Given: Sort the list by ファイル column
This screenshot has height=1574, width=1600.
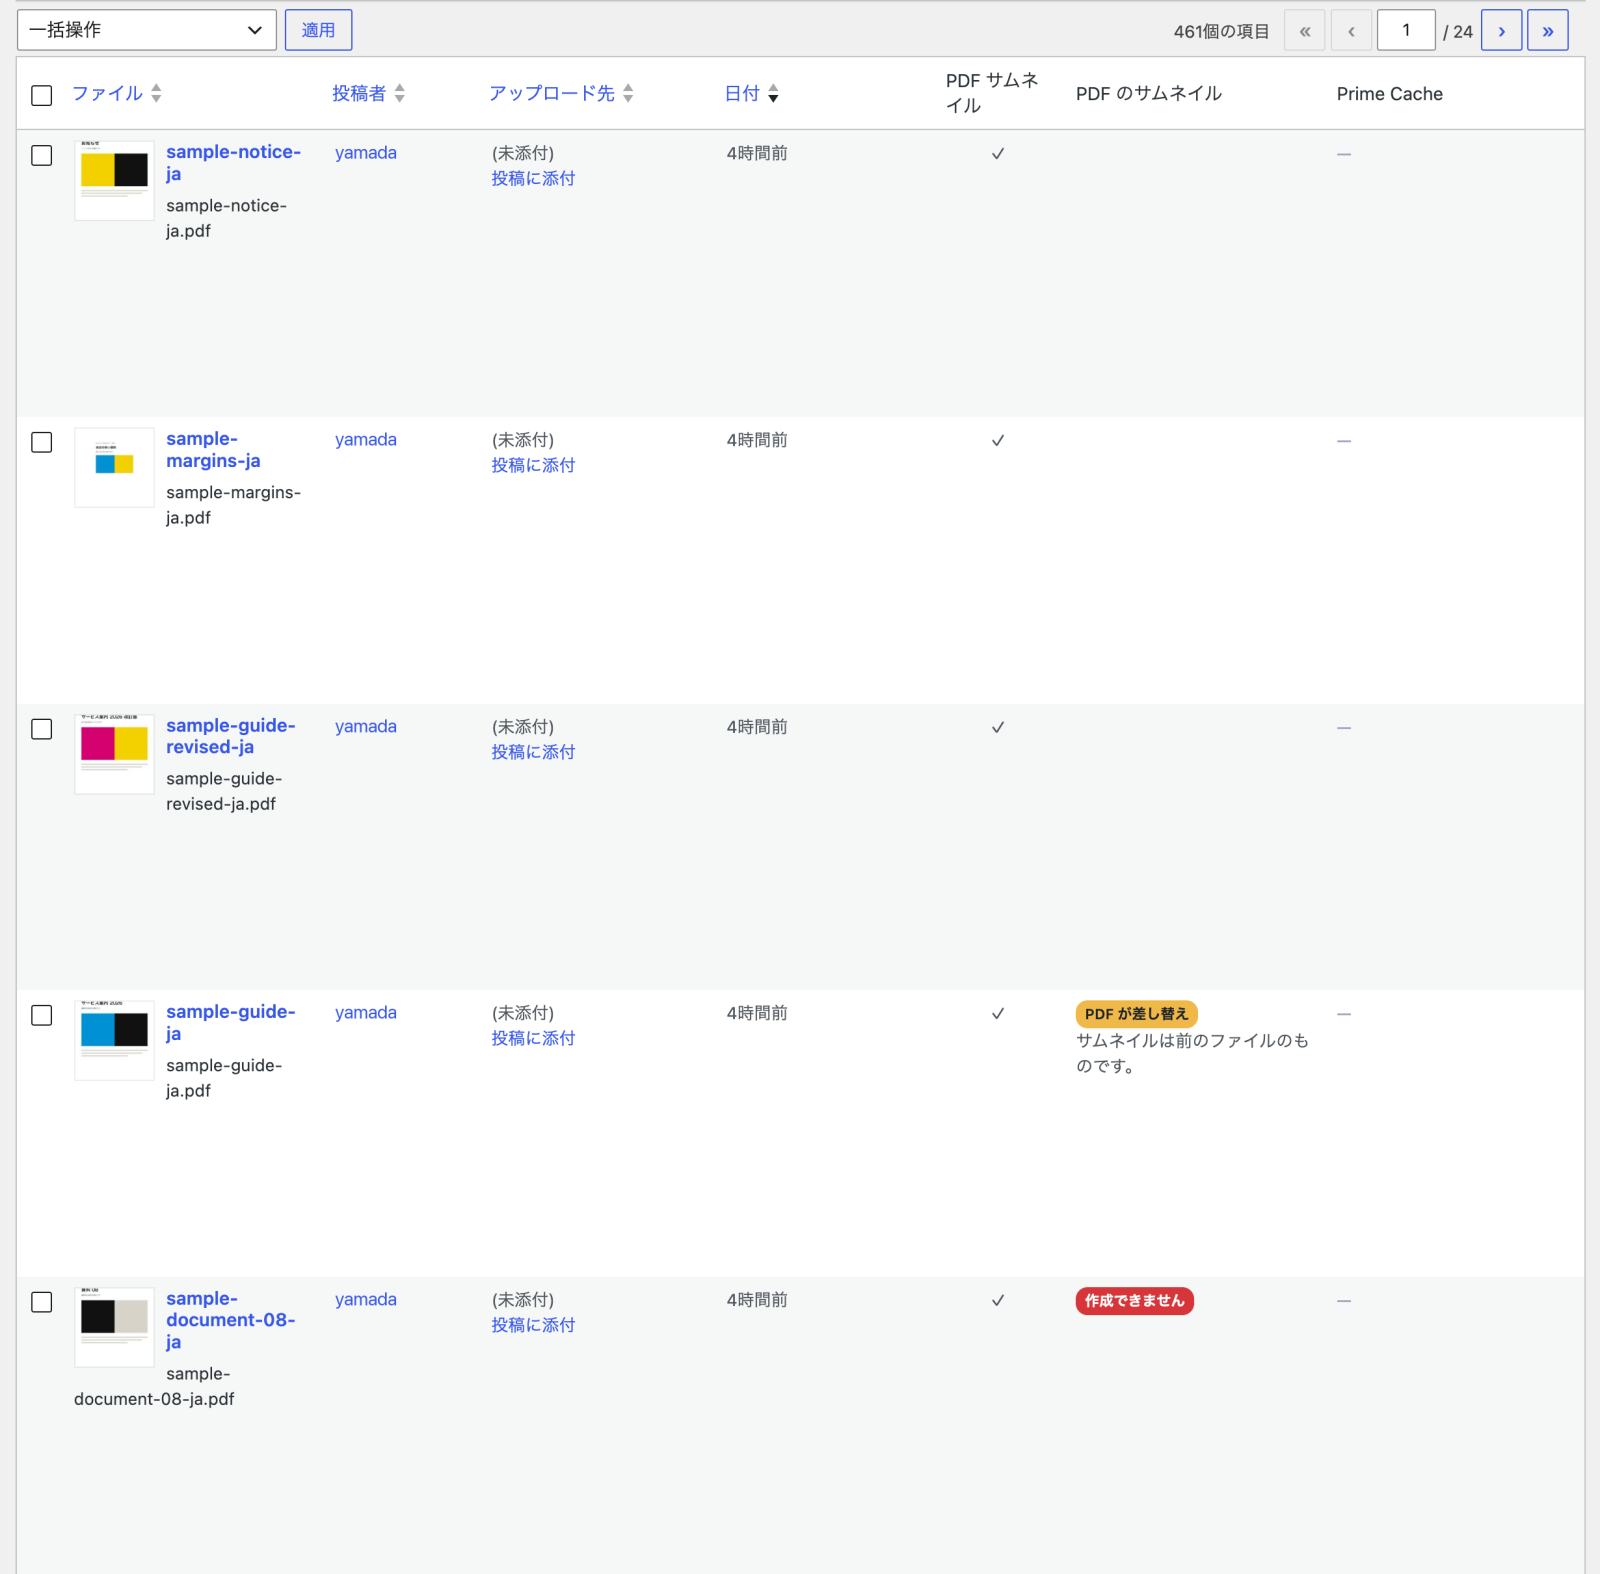Looking at the screenshot, I should coord(116,93).
